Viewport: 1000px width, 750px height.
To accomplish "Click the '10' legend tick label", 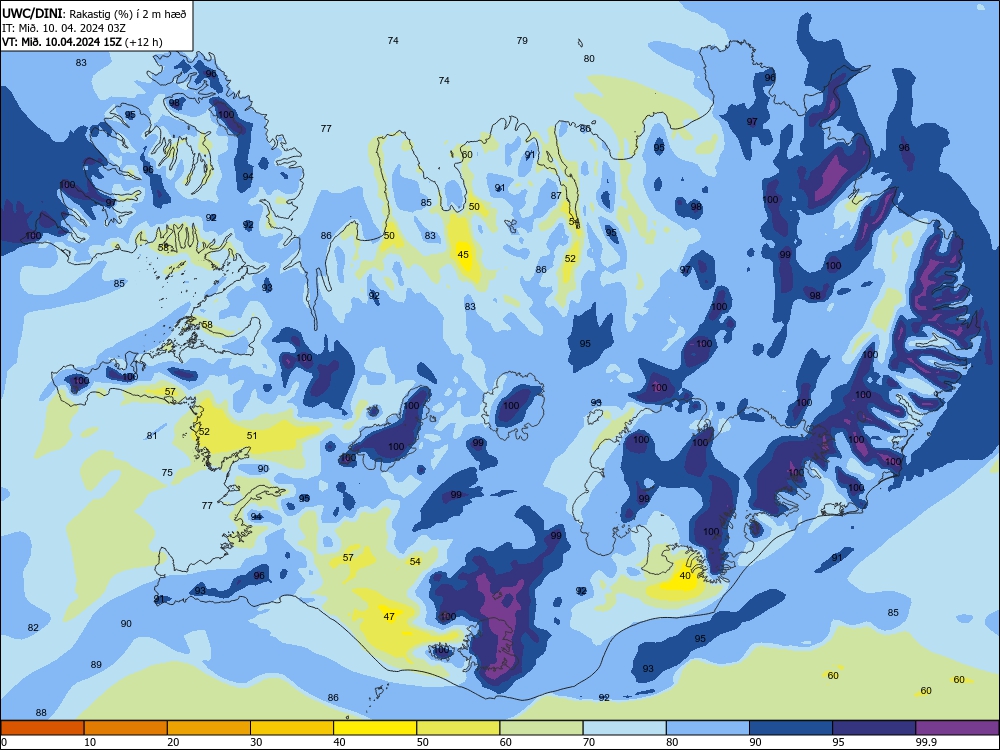I will click(90, 742).
